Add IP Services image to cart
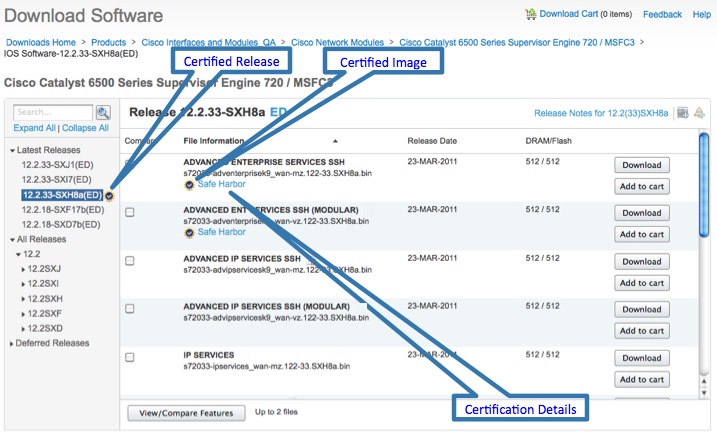 click(642, 380)
